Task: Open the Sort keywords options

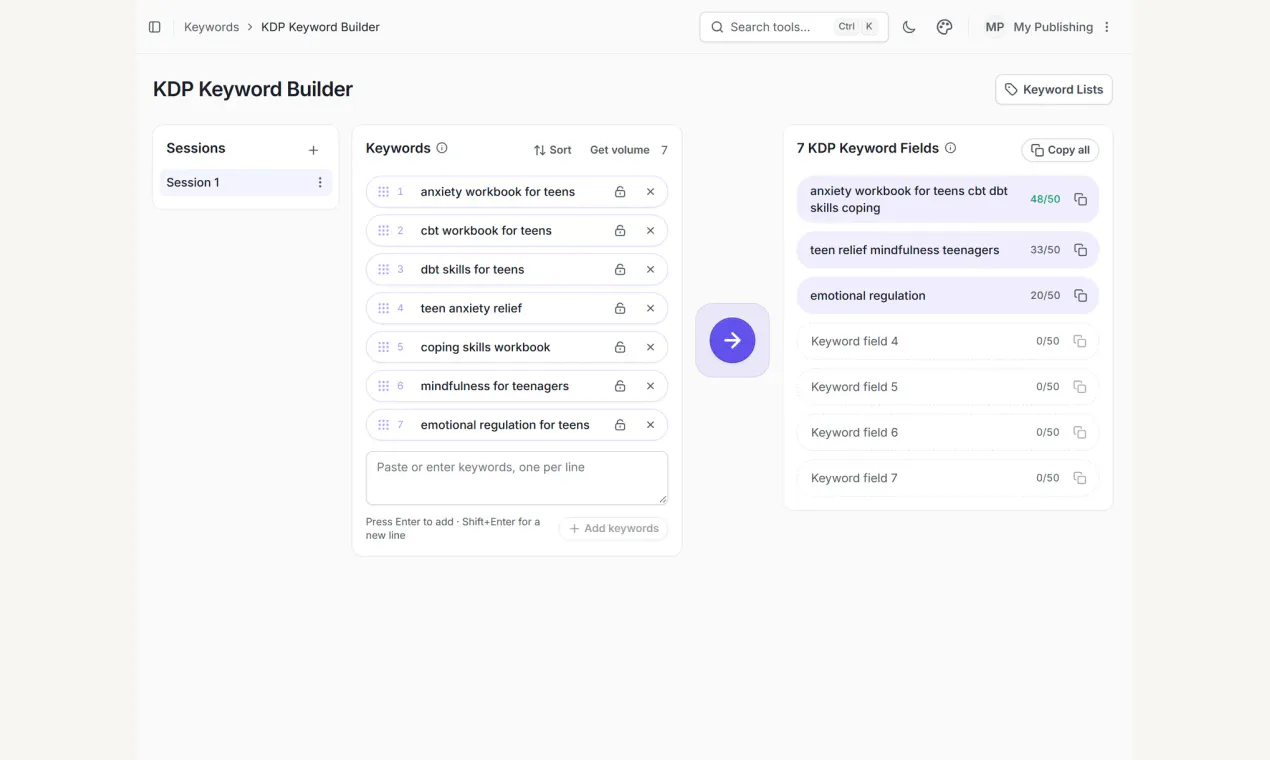Action: [x=552, y=150]
